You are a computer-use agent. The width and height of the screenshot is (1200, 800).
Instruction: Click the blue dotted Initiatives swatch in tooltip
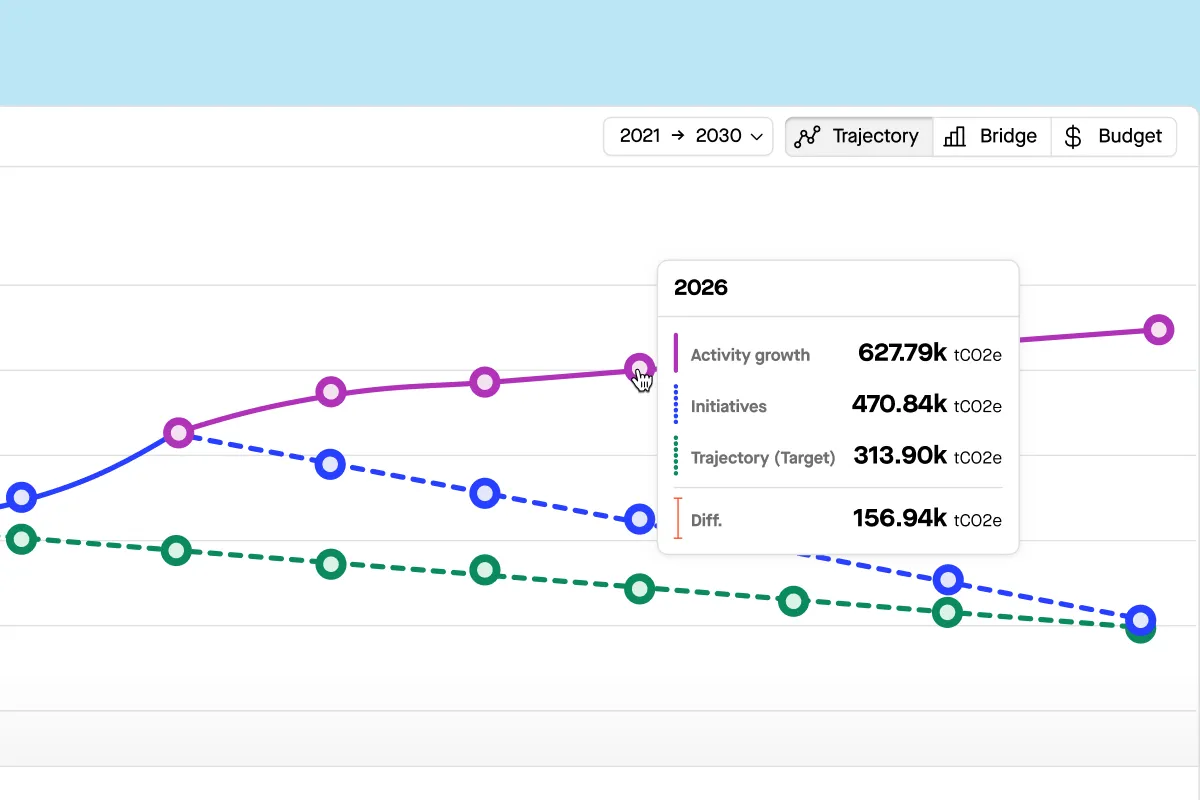coord(677,405)
